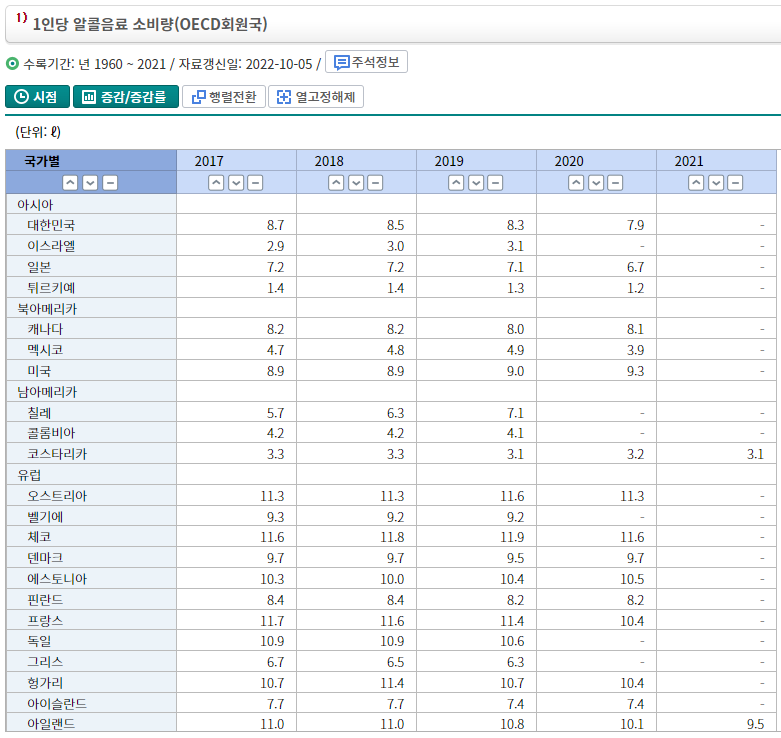Viewport: 781px width, 738px height.
Task: Select the 일본 row label
Action: pos(39,267)
